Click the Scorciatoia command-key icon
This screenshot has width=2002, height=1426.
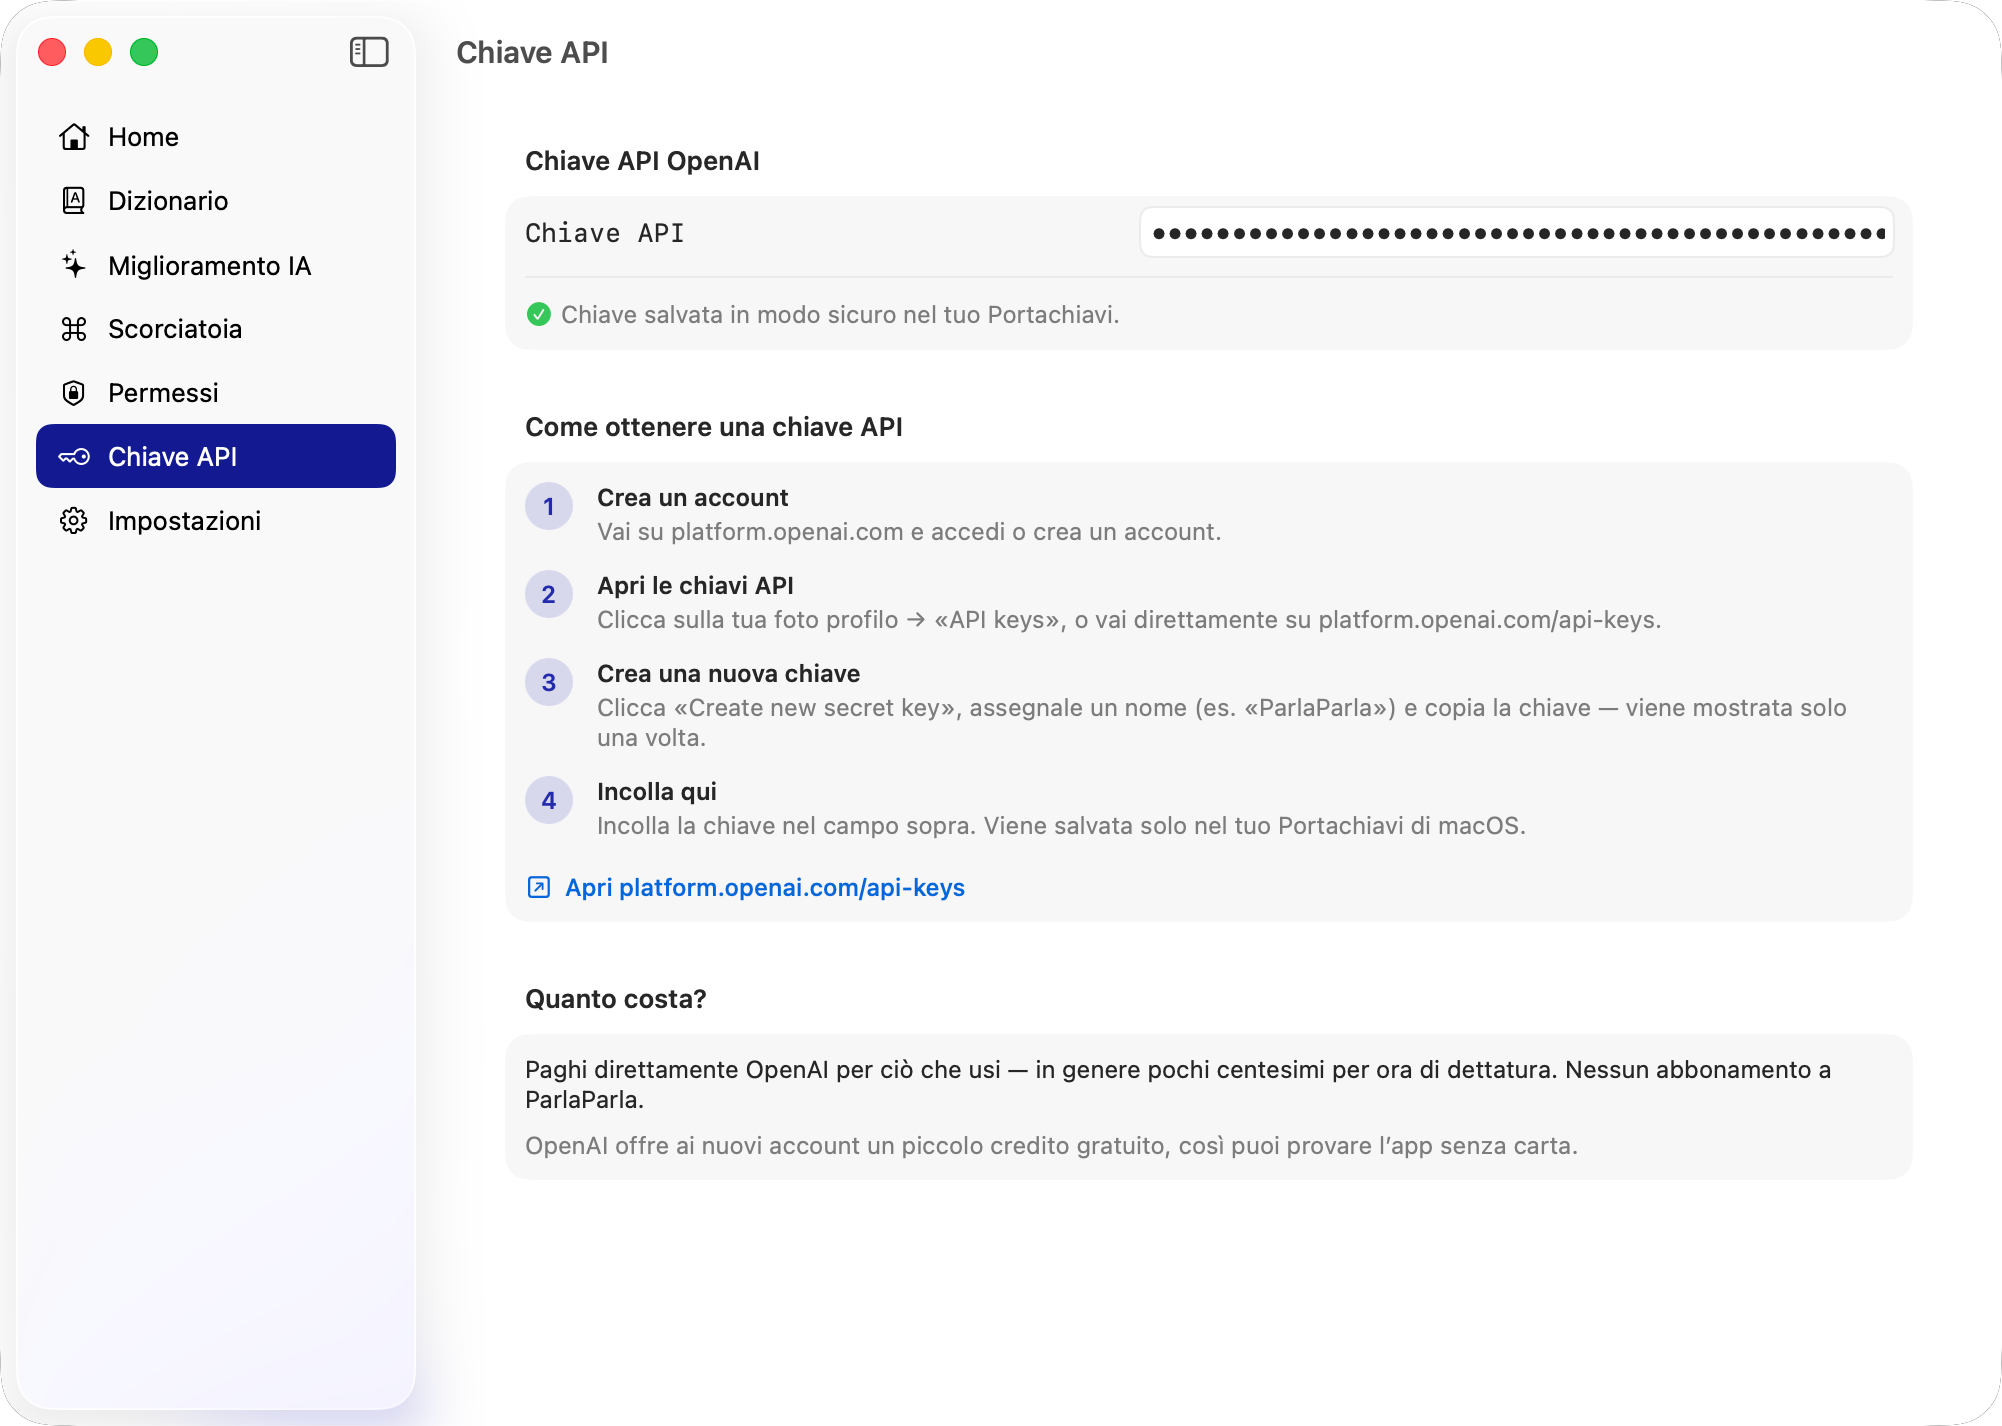coord(74,328)
